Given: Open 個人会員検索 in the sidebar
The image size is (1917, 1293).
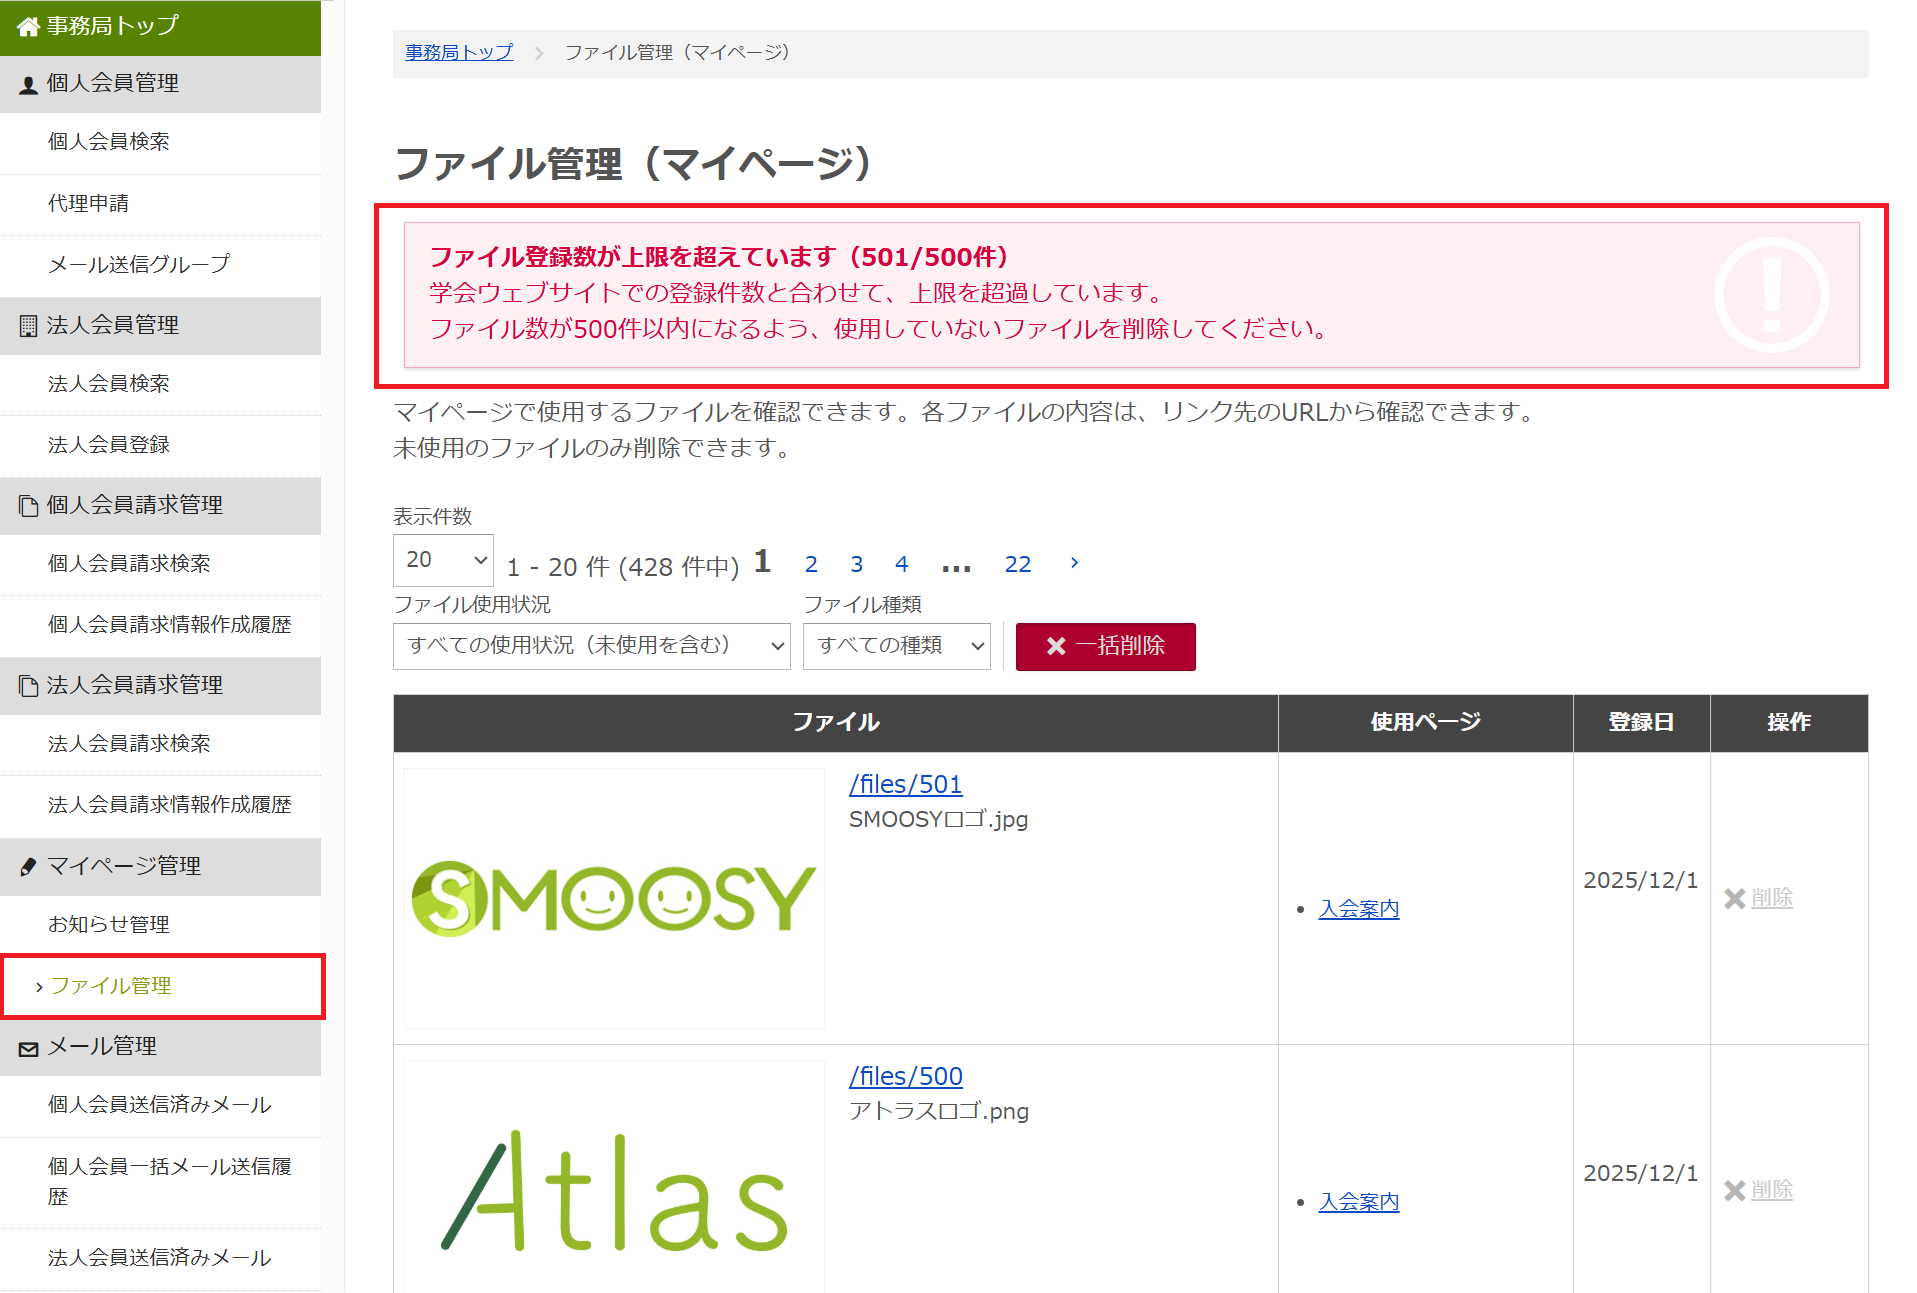Looking at the screenshot, I should point(161,142).
